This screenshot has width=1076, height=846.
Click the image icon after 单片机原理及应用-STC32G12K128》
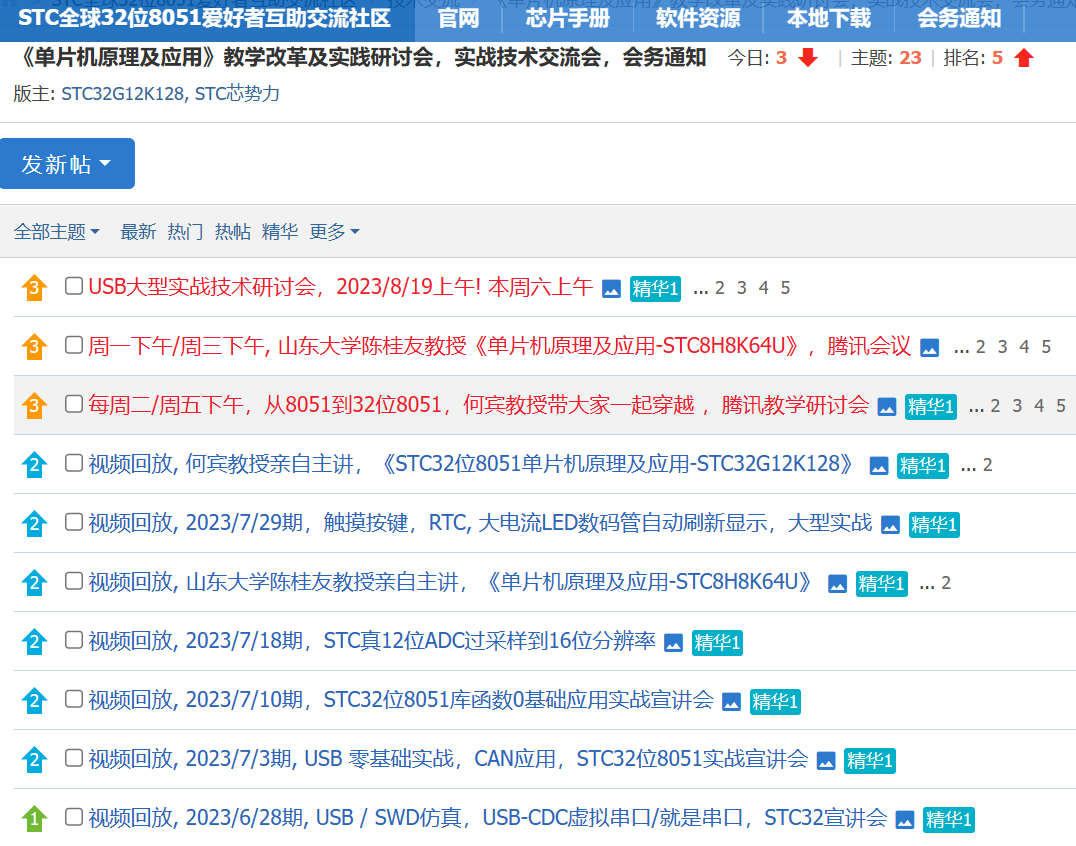(x=879, y=467)
